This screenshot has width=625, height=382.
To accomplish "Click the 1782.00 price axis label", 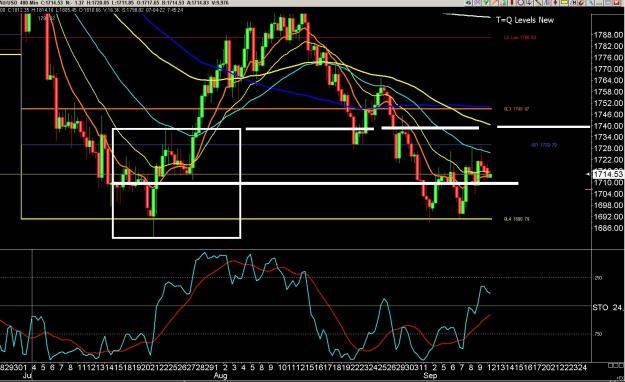I will pyautogui.click(x=609, y=46).
